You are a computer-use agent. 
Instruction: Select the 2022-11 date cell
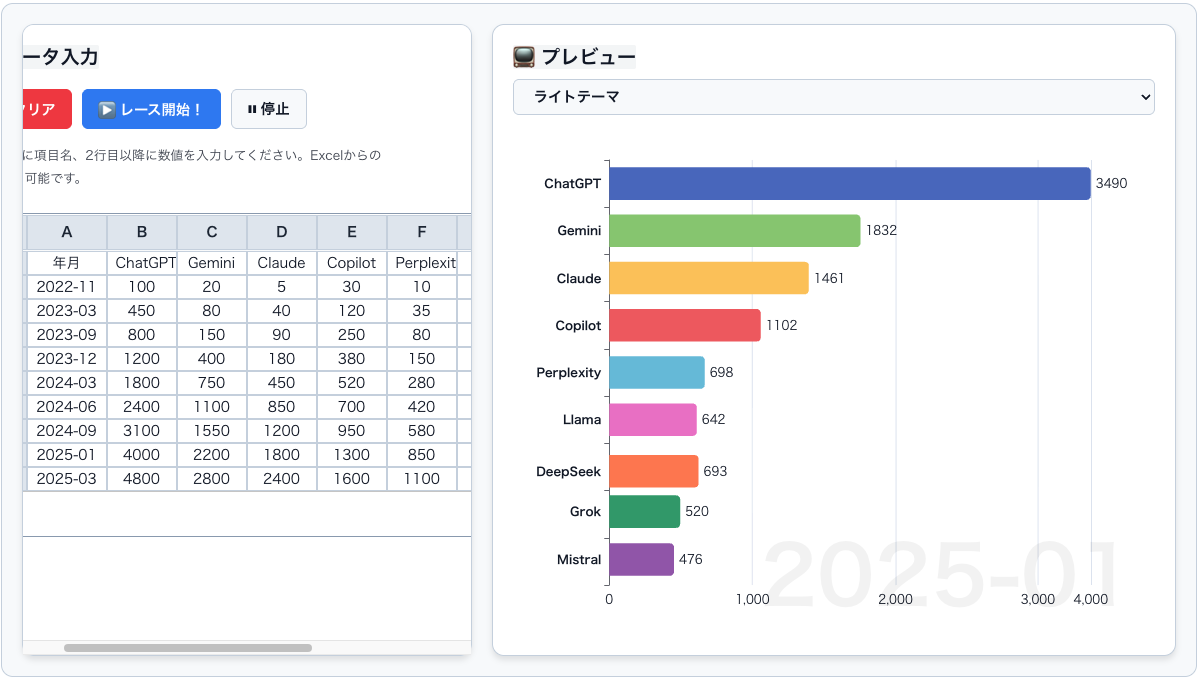[x=67, y=287]
